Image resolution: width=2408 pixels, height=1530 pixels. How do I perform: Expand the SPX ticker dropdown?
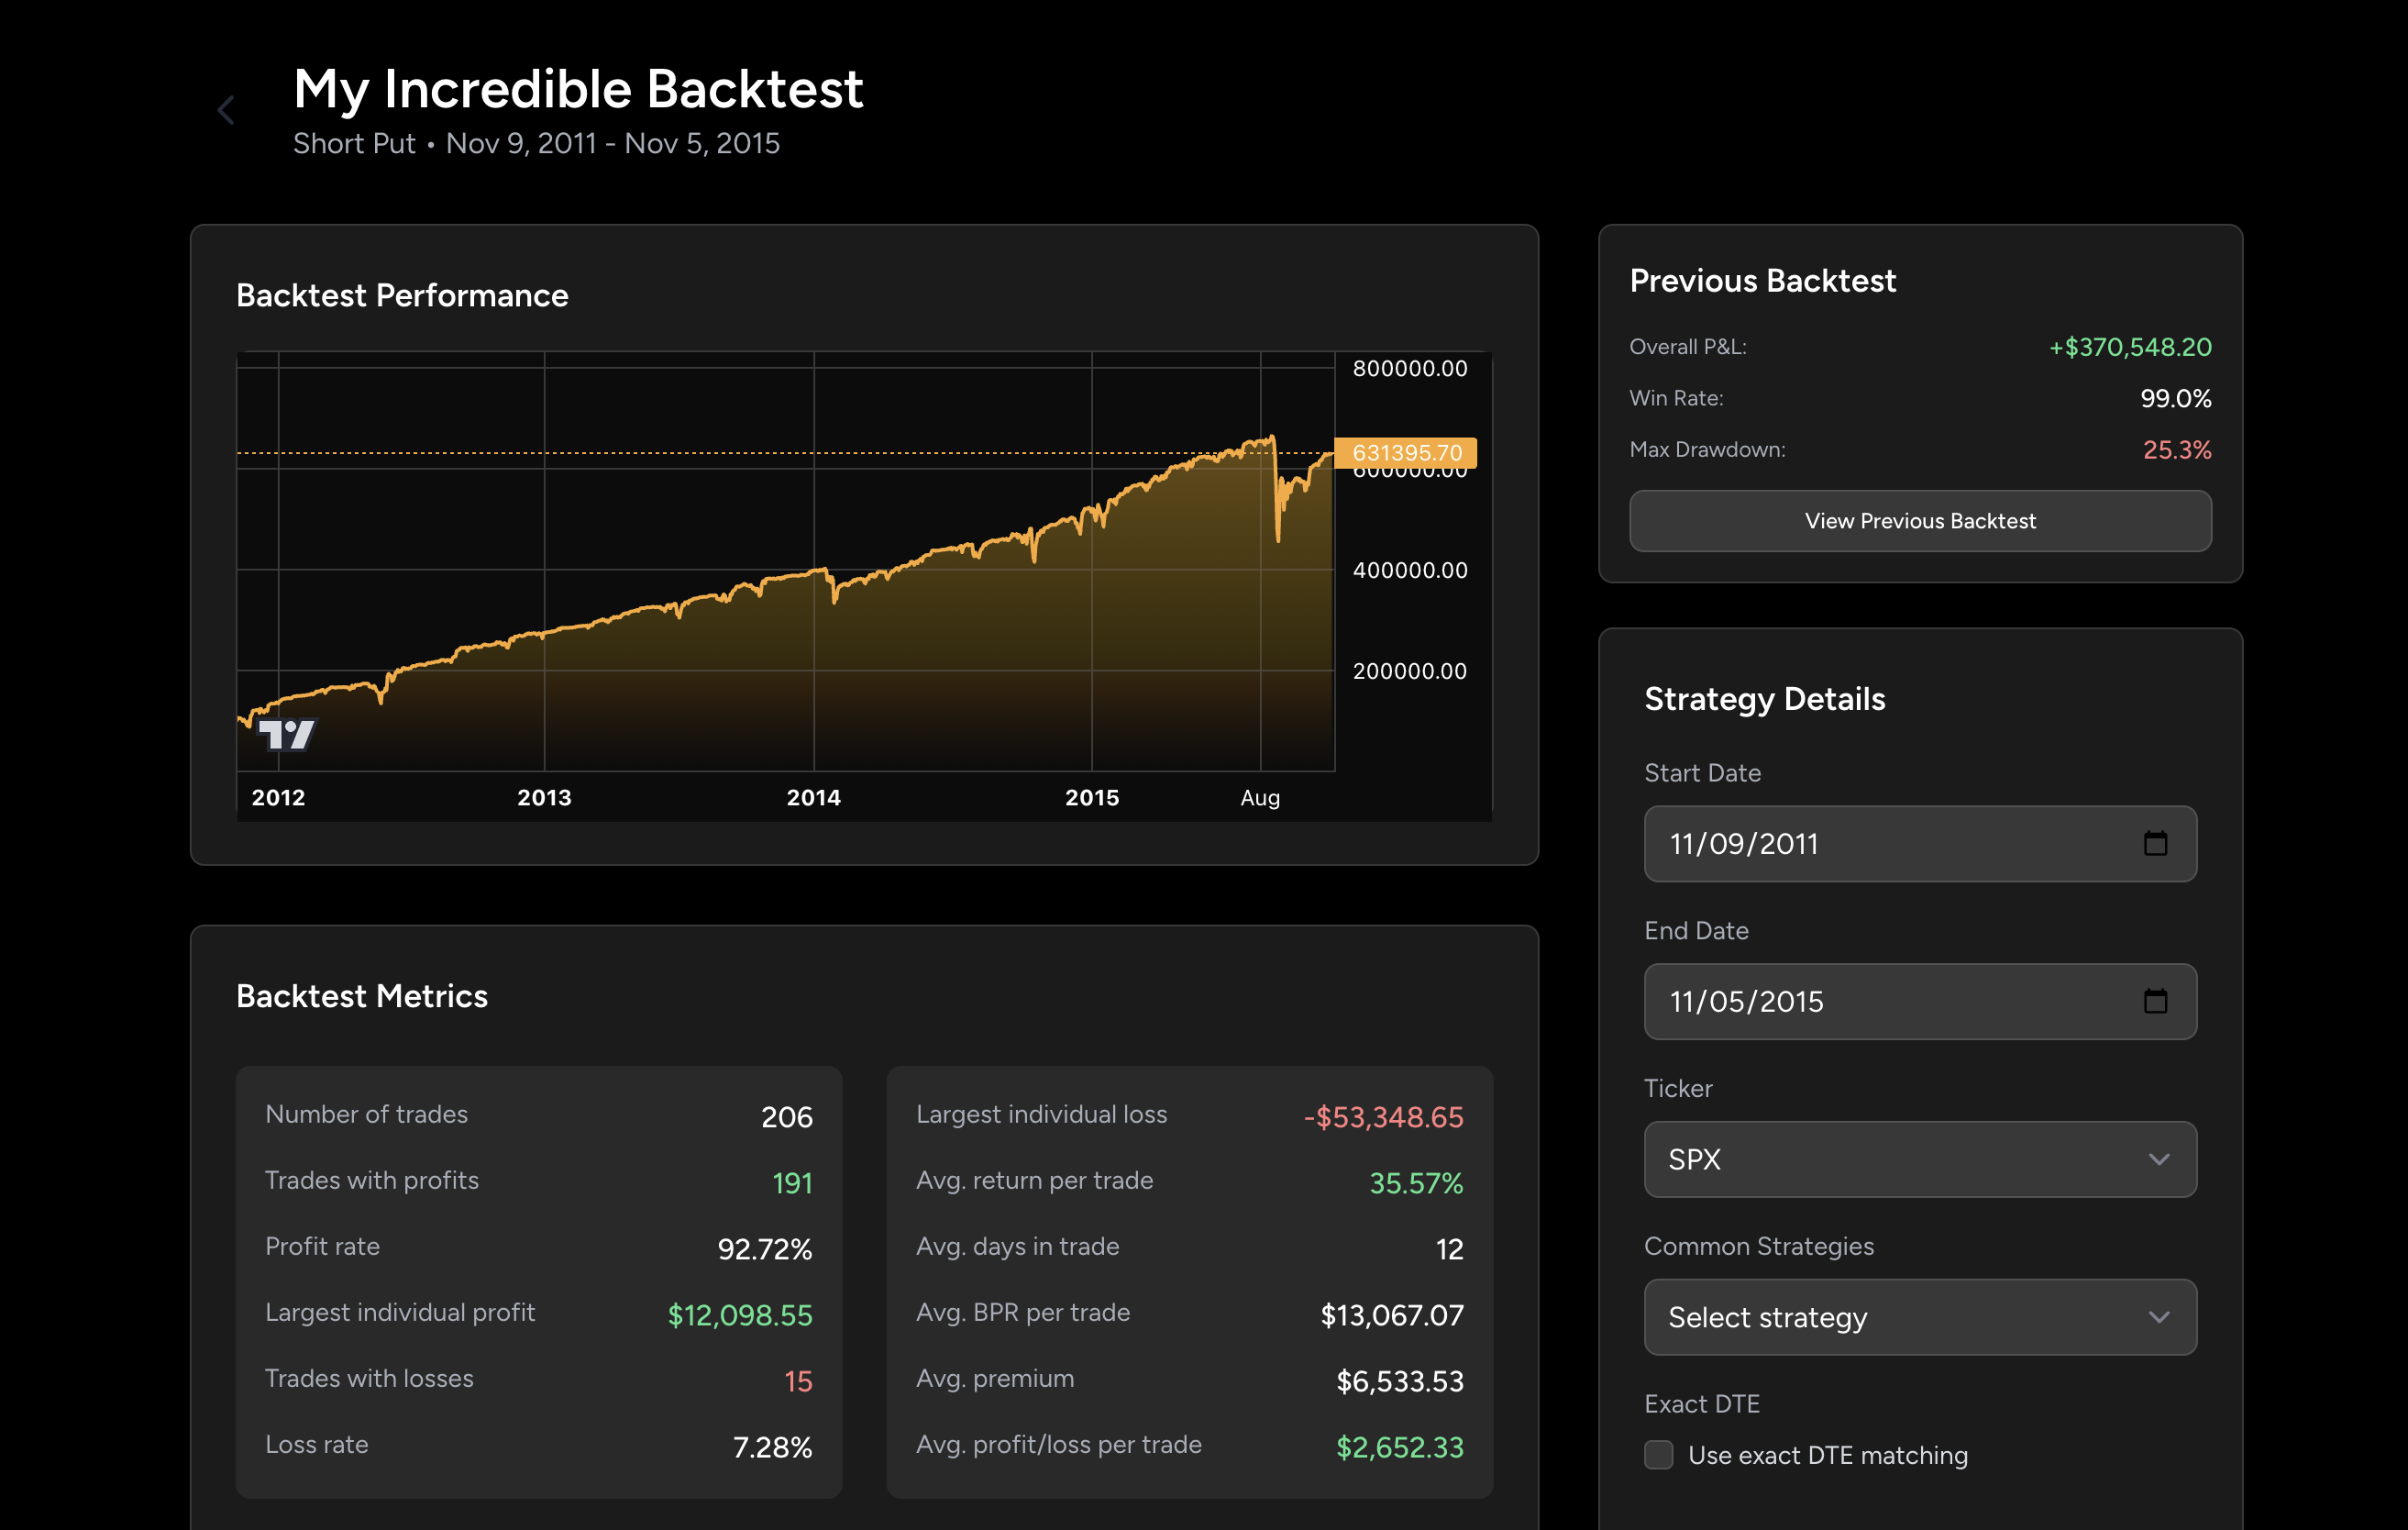tap(1920, 1159)
